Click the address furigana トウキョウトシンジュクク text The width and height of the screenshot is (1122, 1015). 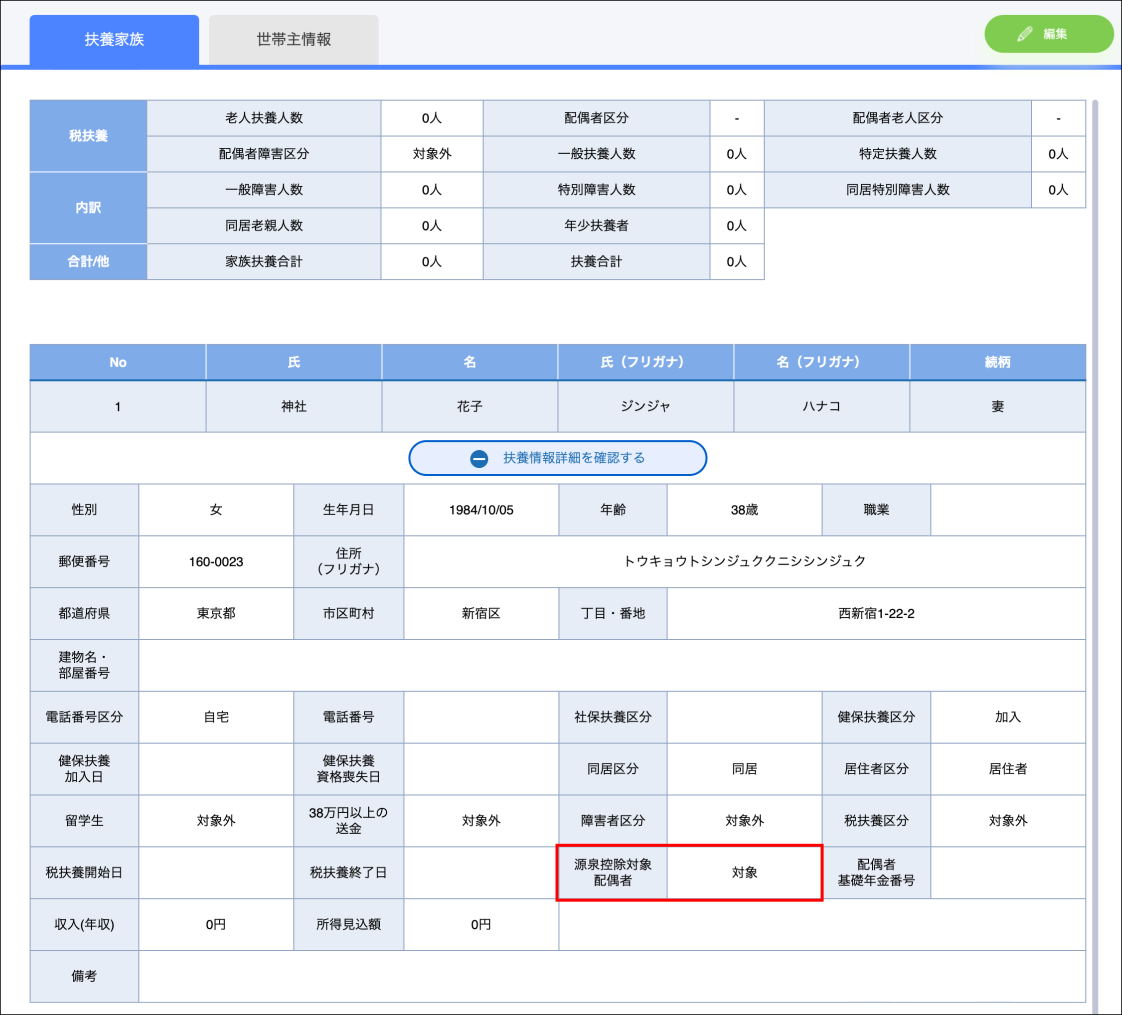744,562
